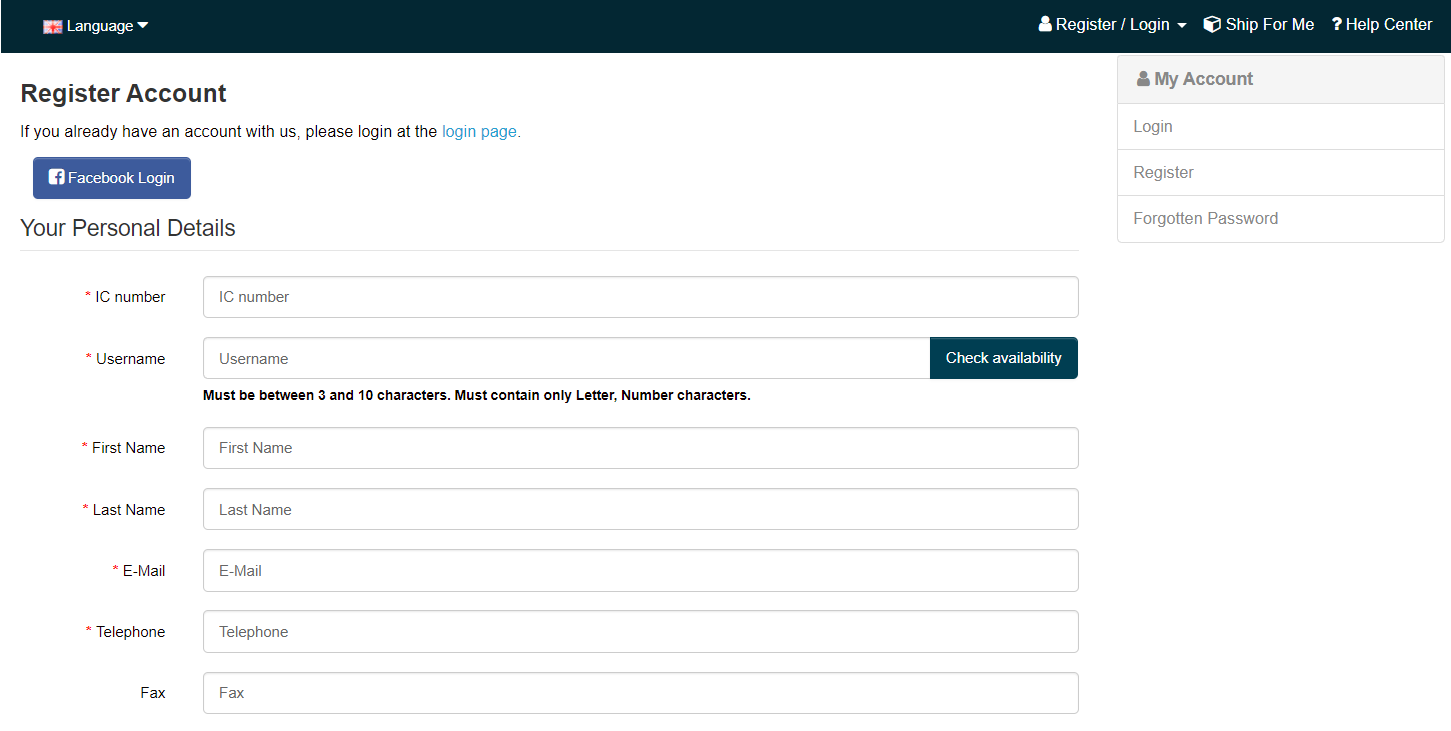Focus the Telephone input field
The image size is (1451, 731).
640,631
